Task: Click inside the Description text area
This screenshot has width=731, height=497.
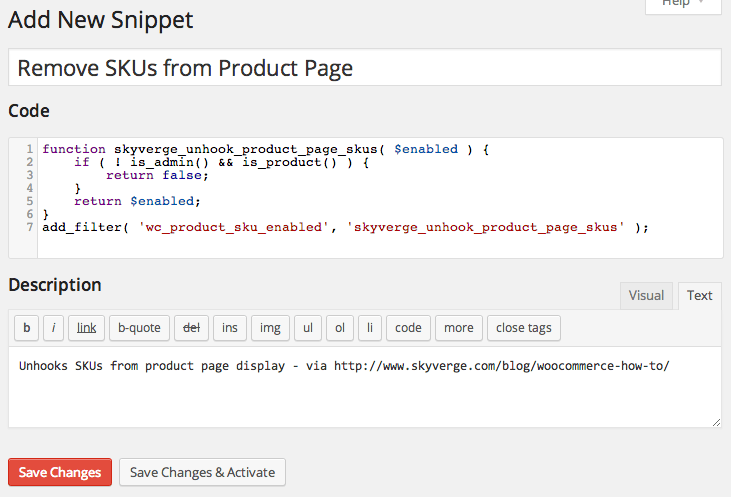Action: [364, 397]
